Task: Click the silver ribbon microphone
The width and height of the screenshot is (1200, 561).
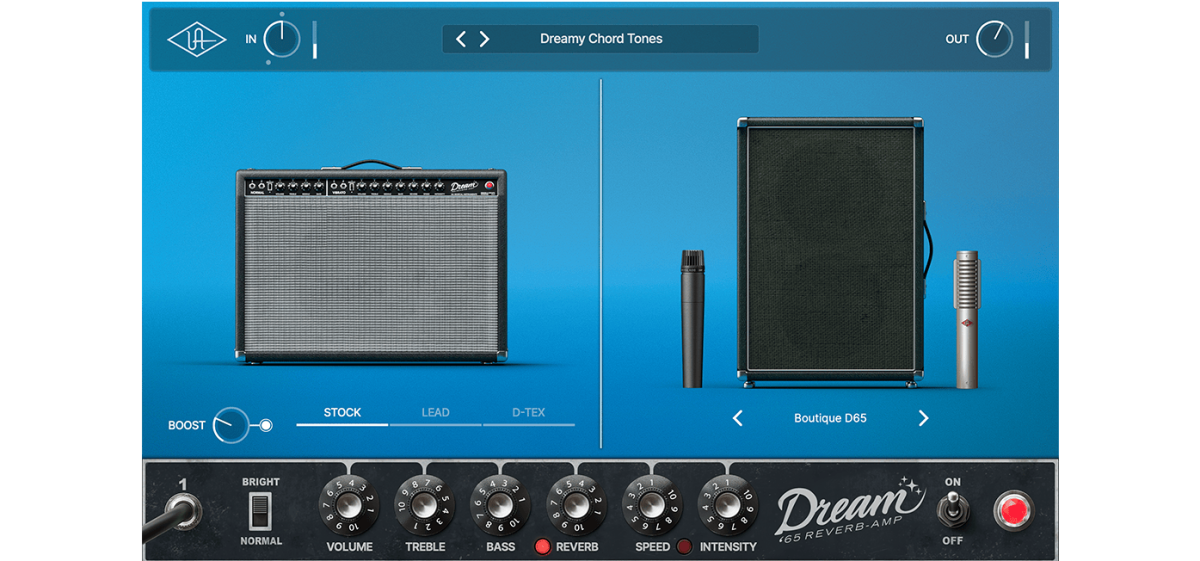Action: pyautogui.click(x=966, y=319)
